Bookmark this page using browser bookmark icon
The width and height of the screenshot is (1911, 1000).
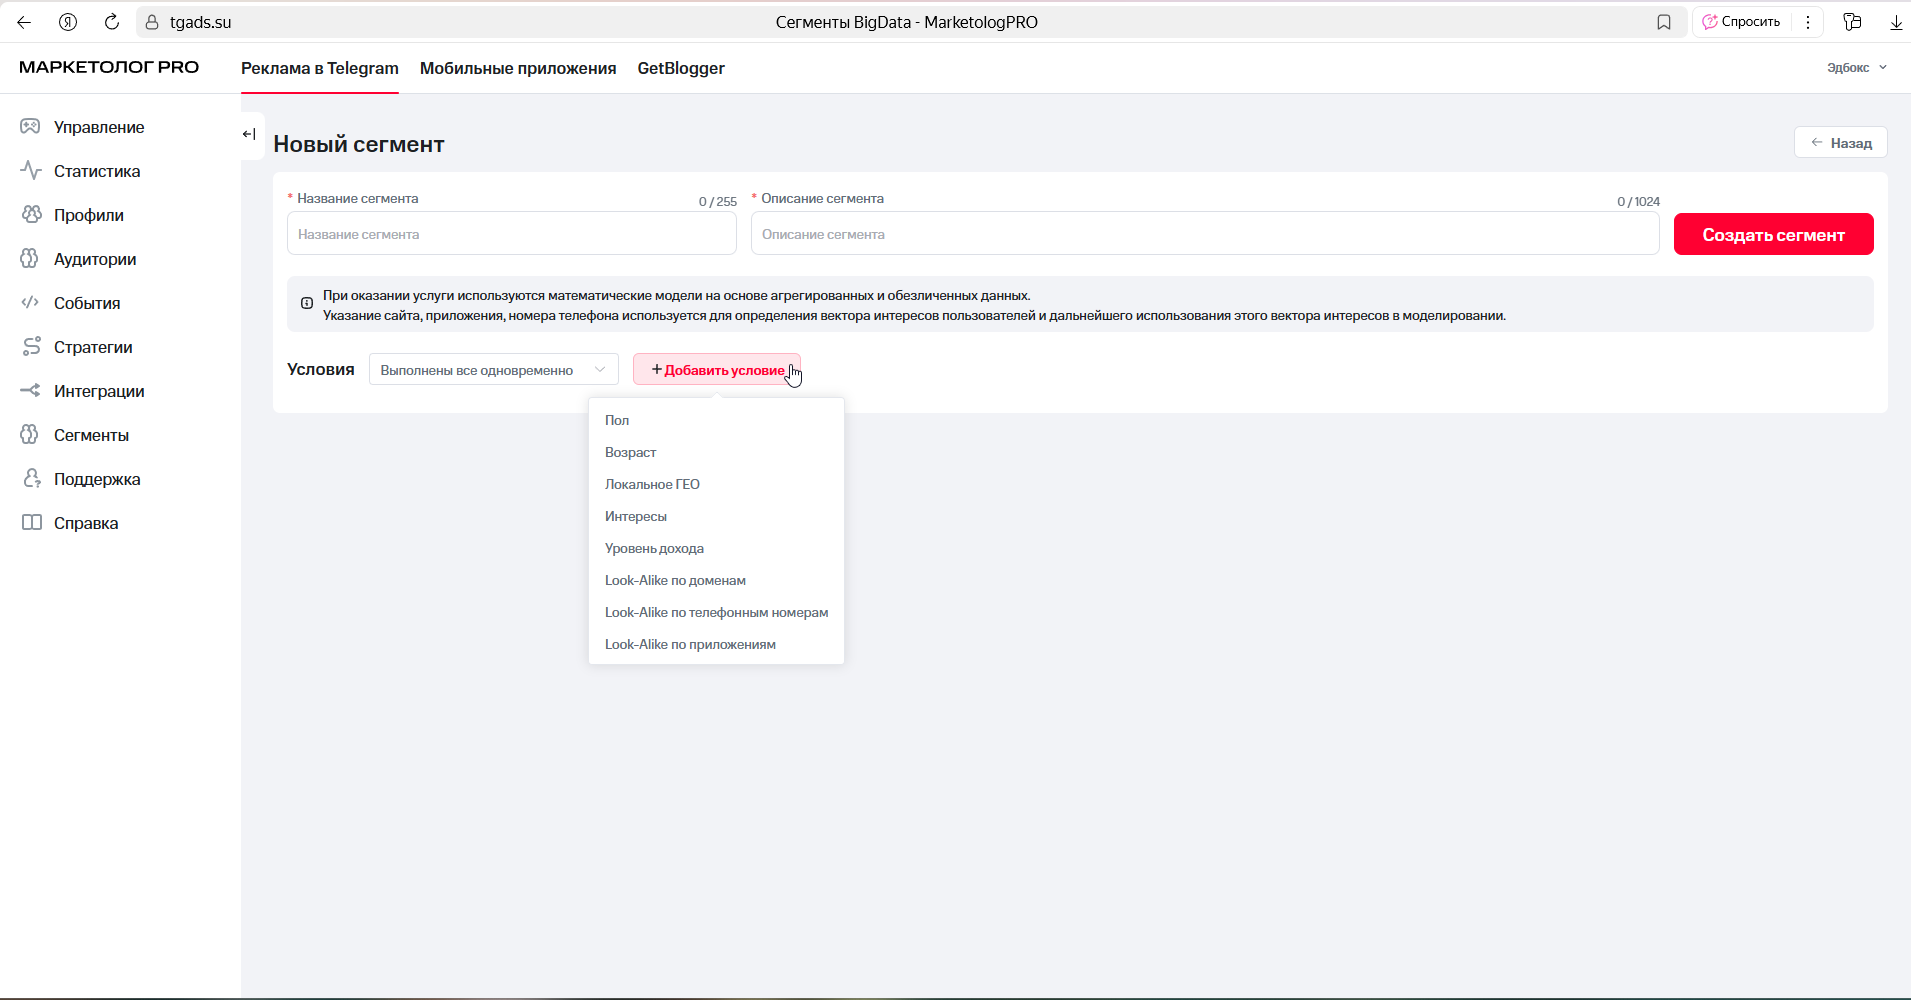(1664, 22)
